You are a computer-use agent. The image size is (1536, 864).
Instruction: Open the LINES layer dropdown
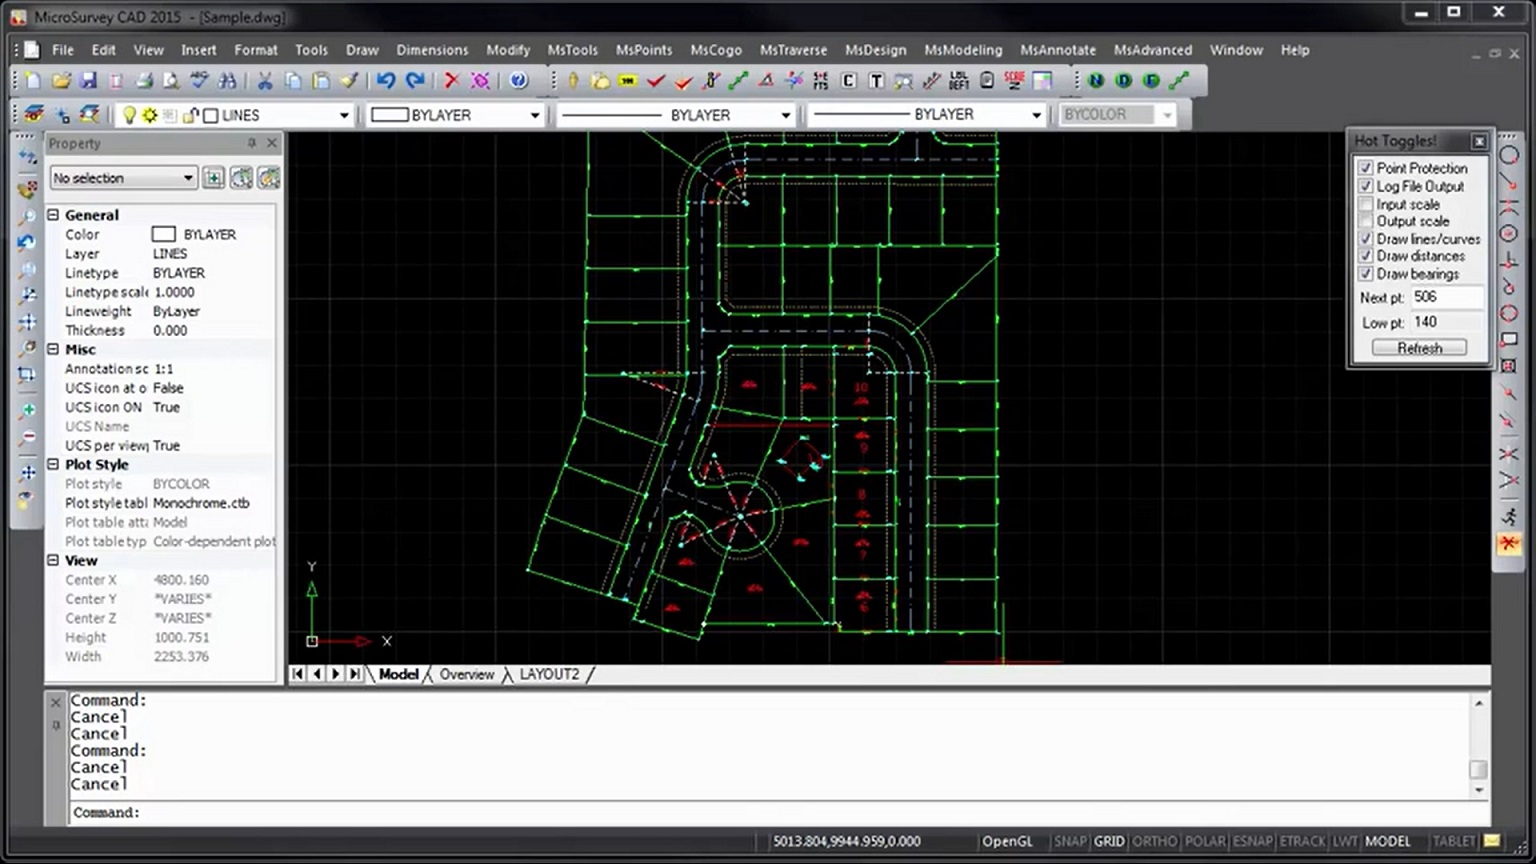pyautogui.click(x=344, y=114)
